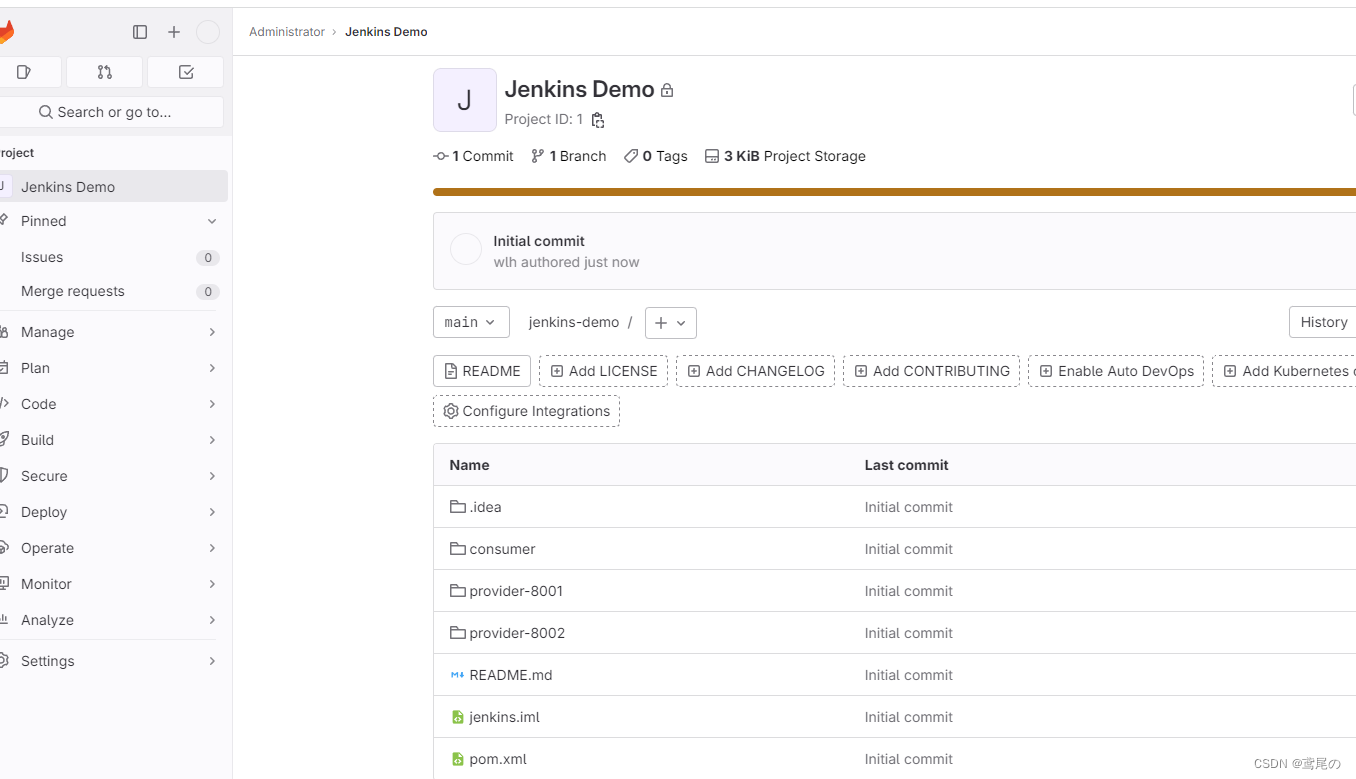Viewport: 1356px width, 779px height.
Task: Click Initial commit in pom.xml row
Action: pyautogui.click(x=909, y=759)
